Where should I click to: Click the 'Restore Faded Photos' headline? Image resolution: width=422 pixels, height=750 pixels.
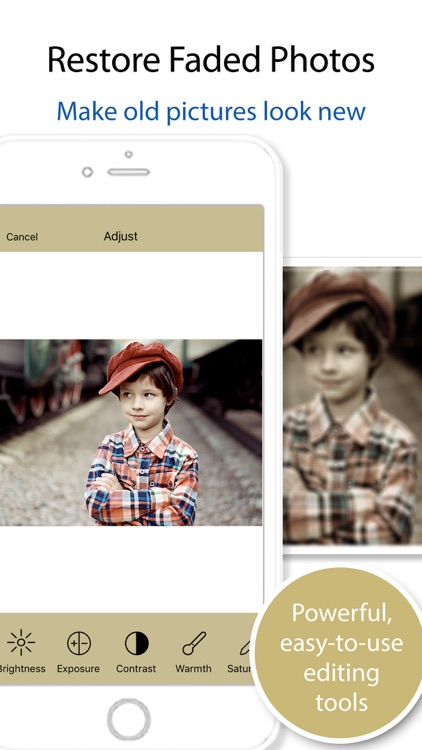tap(211, 60)
